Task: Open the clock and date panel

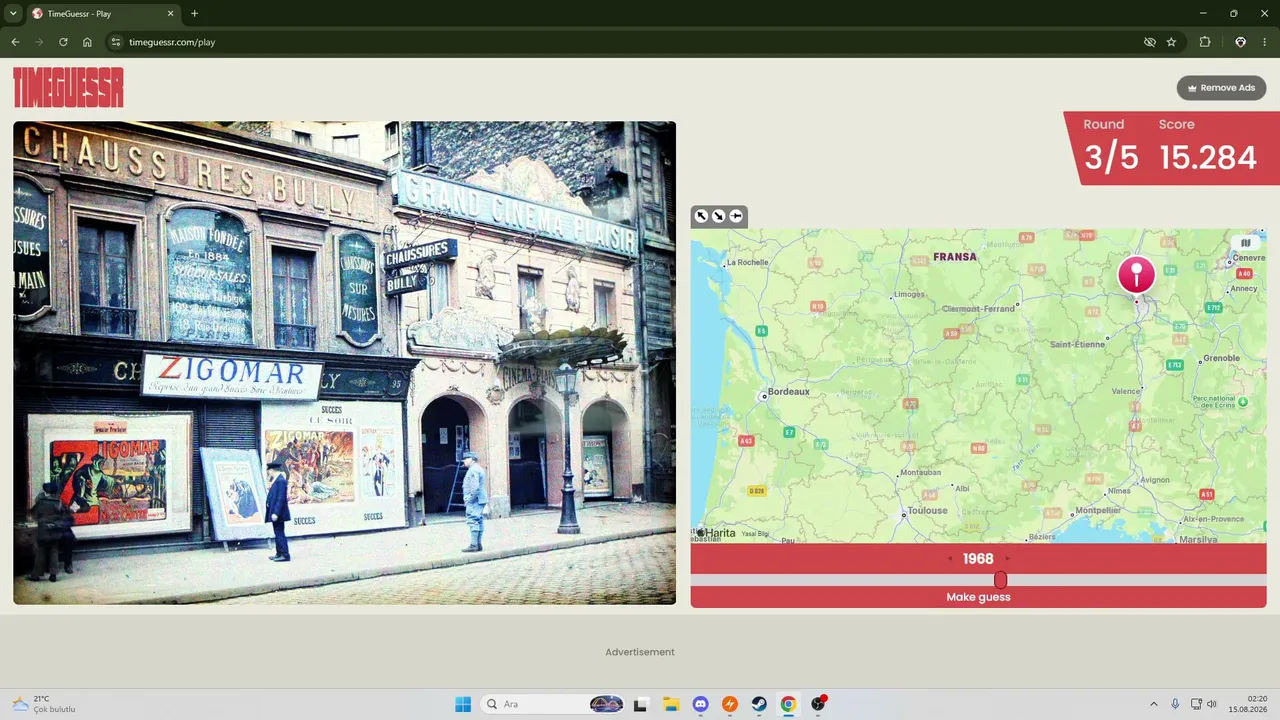Action: (1248, 704)
